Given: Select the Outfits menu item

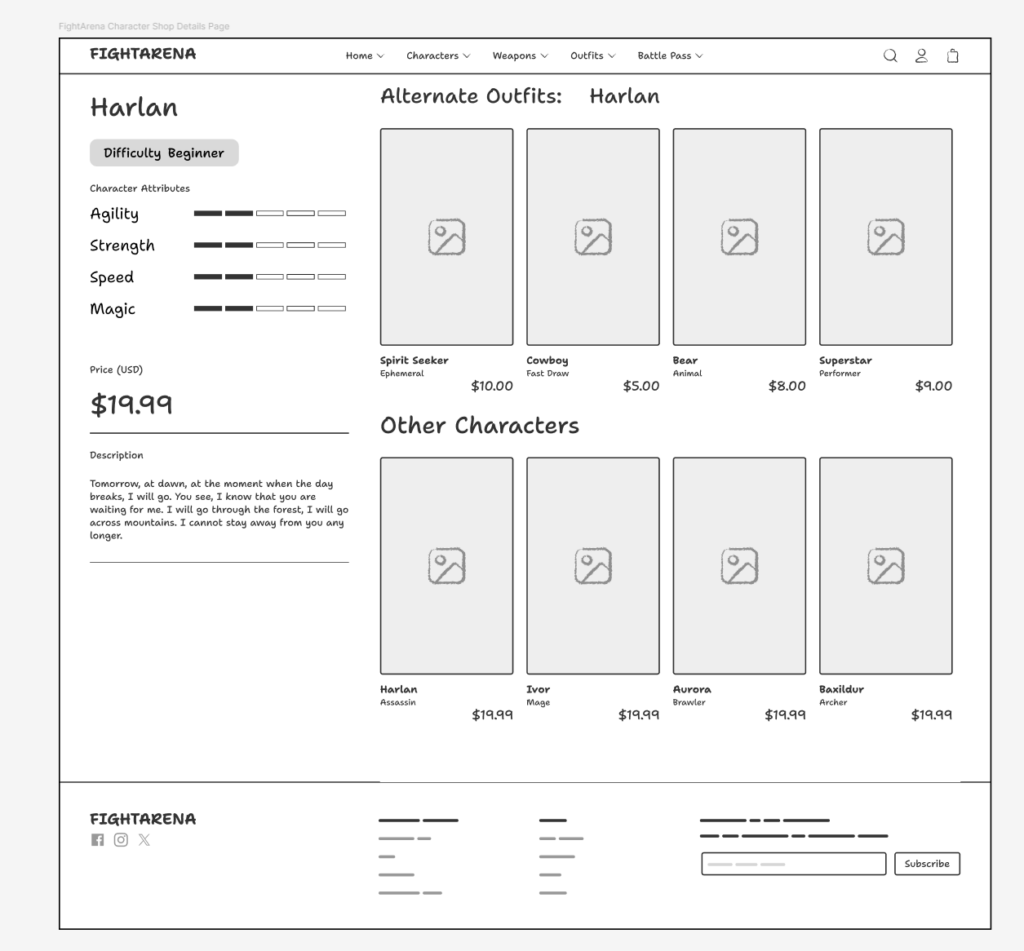Looking at the screenshot, I should (x=591, y=56).
